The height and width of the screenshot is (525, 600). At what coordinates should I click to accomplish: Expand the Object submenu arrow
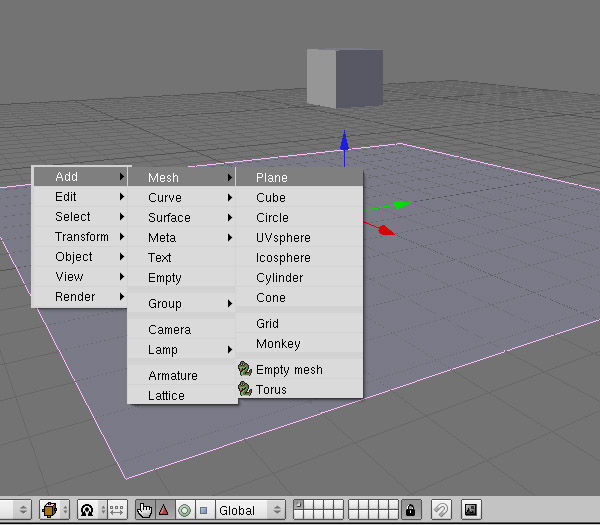122,256
